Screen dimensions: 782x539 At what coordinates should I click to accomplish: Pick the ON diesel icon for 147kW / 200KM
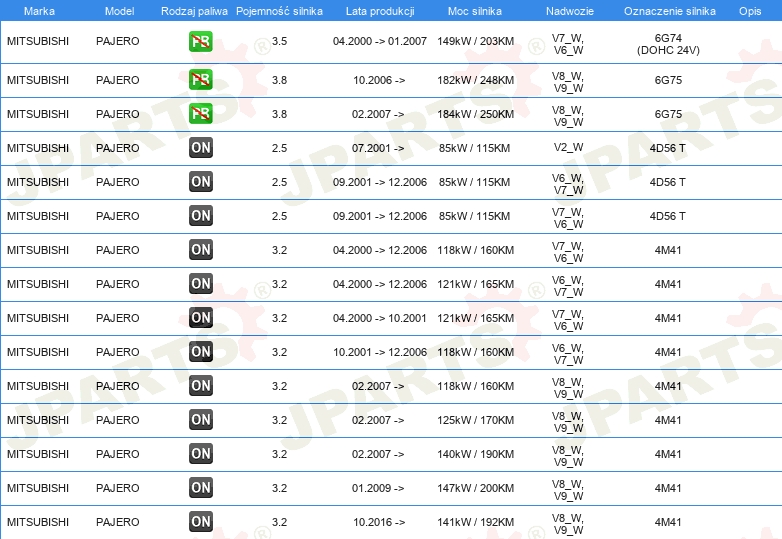pyautogui.click(x=200, y=488)
